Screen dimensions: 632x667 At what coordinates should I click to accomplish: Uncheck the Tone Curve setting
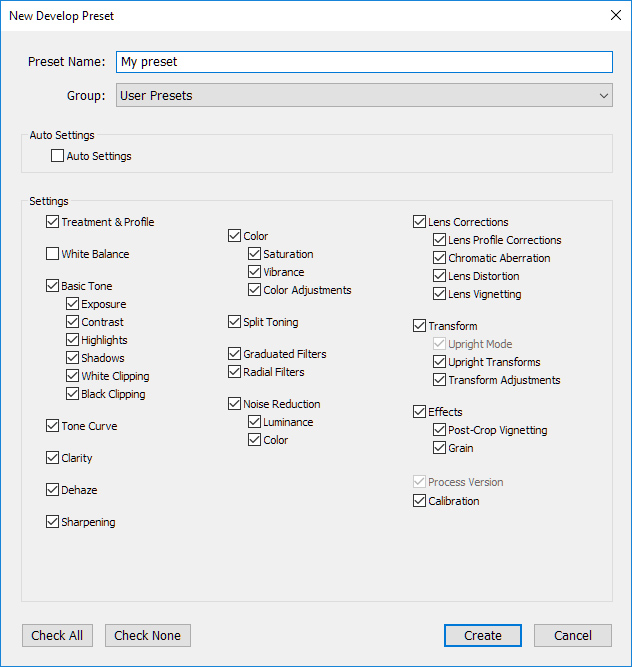pyautogui.click(x=53, y=426)
